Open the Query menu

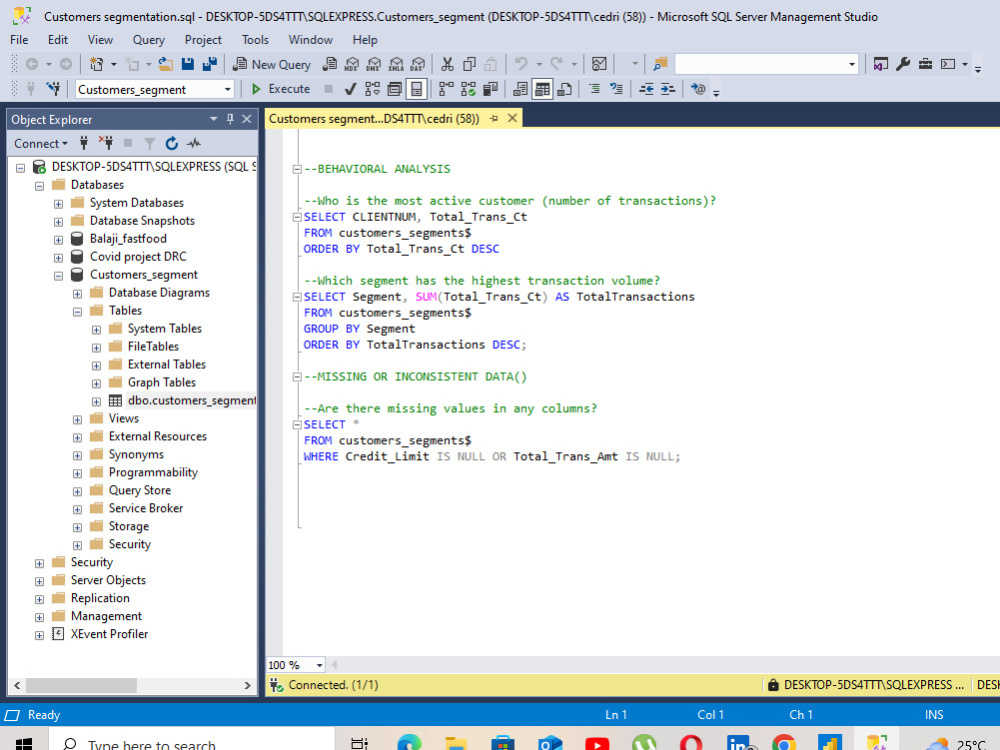(x=149, y=40)
